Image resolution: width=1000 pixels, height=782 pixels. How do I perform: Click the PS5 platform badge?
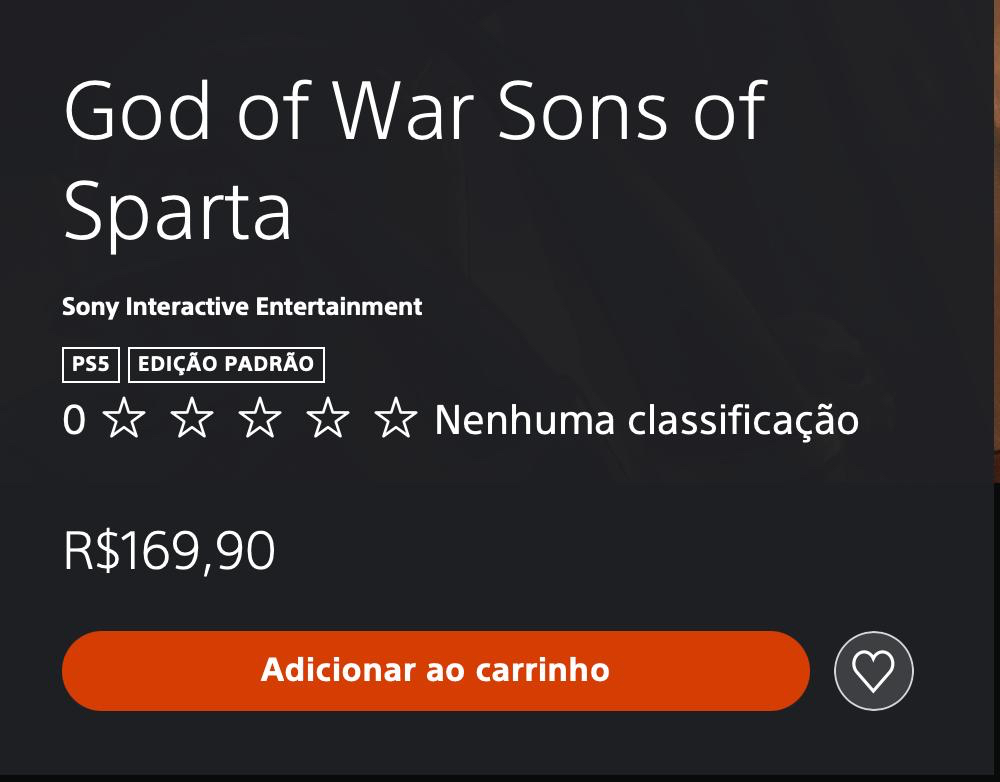point(91,364)
